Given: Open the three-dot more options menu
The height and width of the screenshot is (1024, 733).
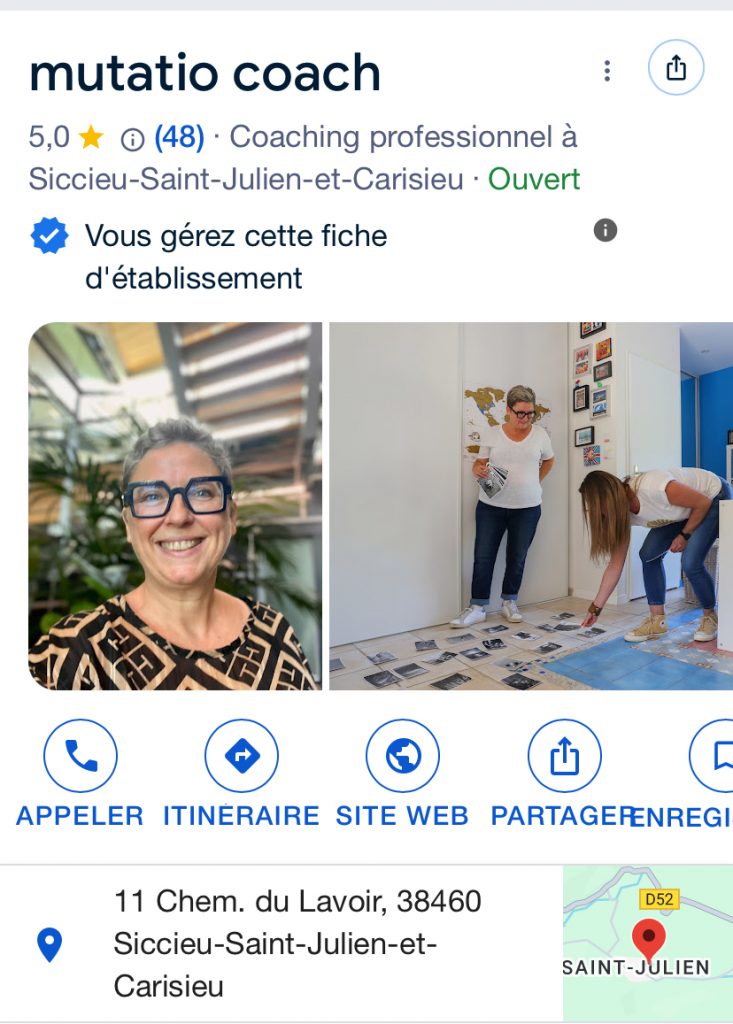Looking at the screenshot, I should point(607,71).
